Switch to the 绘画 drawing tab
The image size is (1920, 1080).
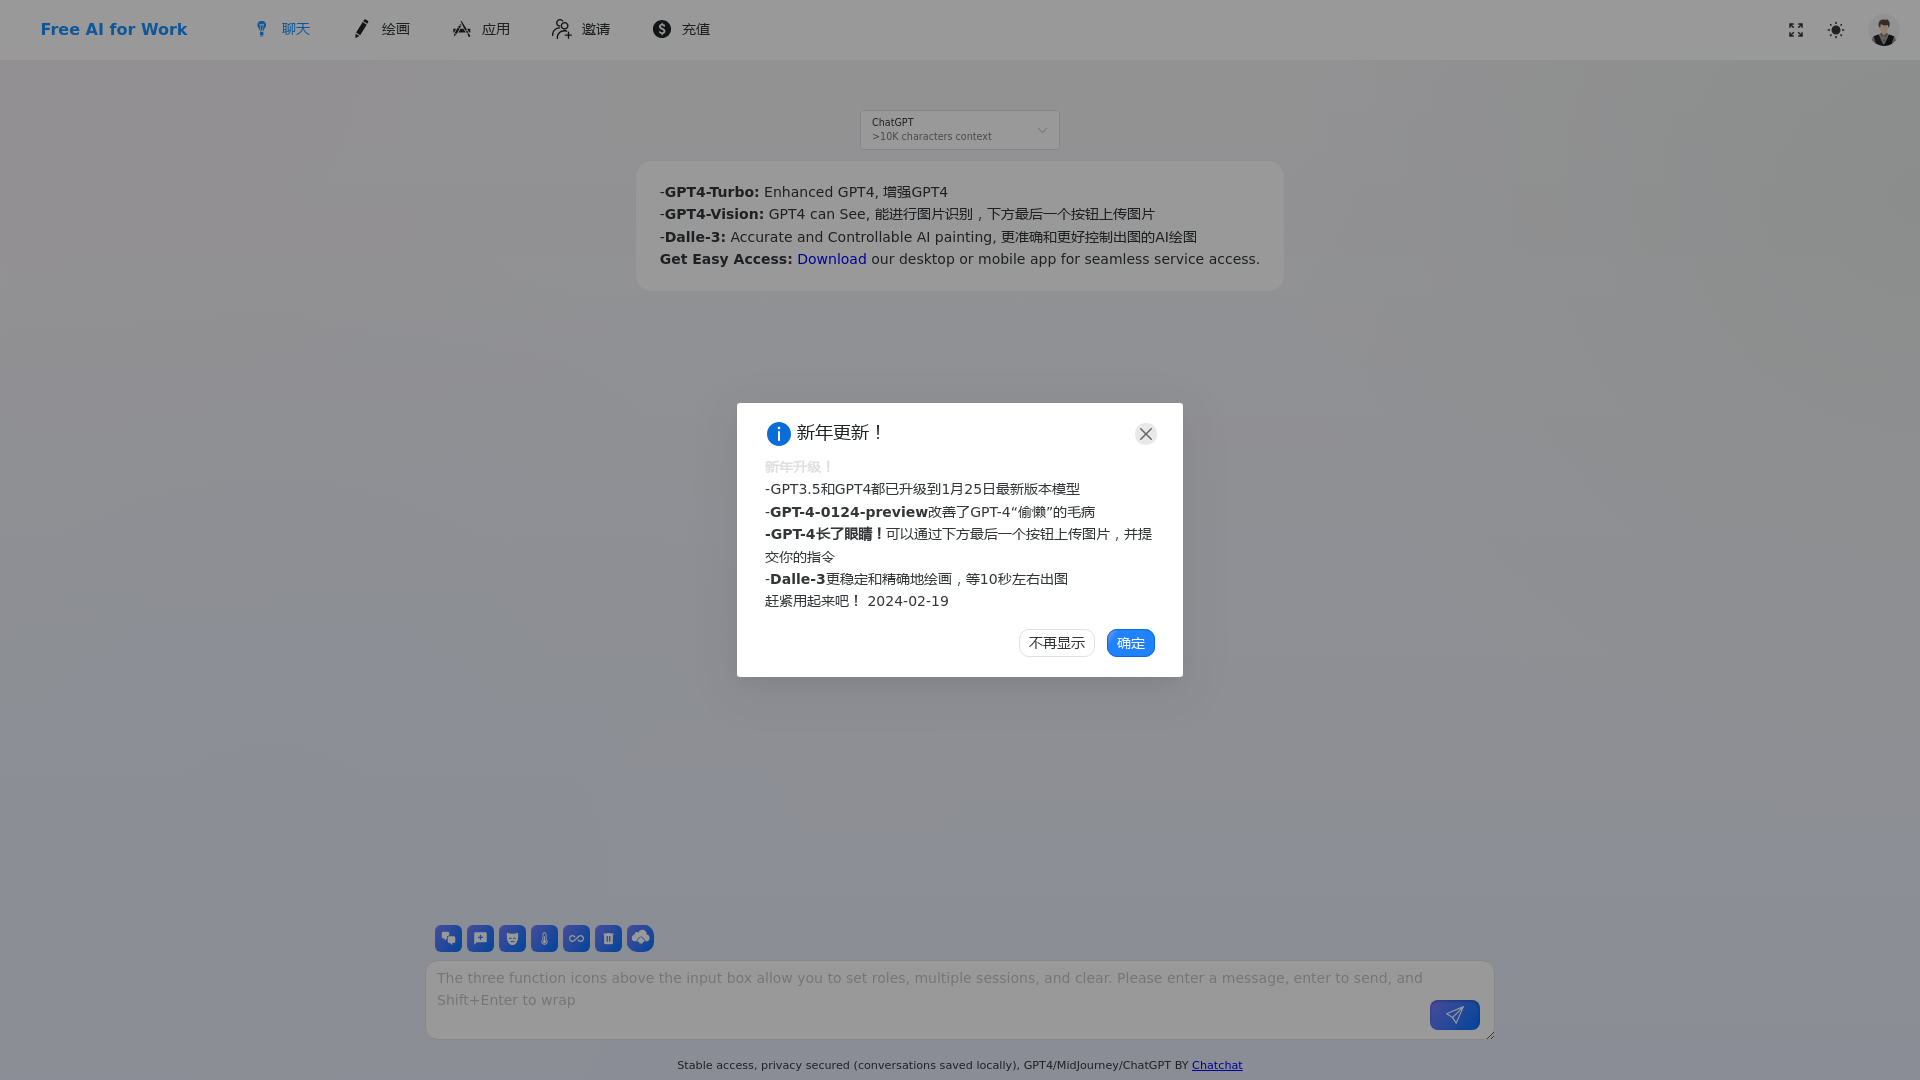coord(382,30)
